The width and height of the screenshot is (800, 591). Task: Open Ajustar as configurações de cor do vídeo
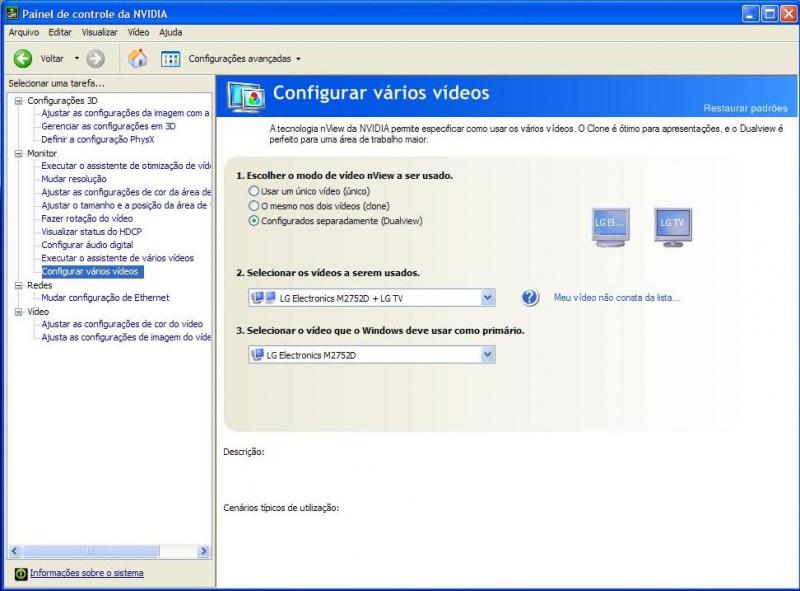pos(122,324)
